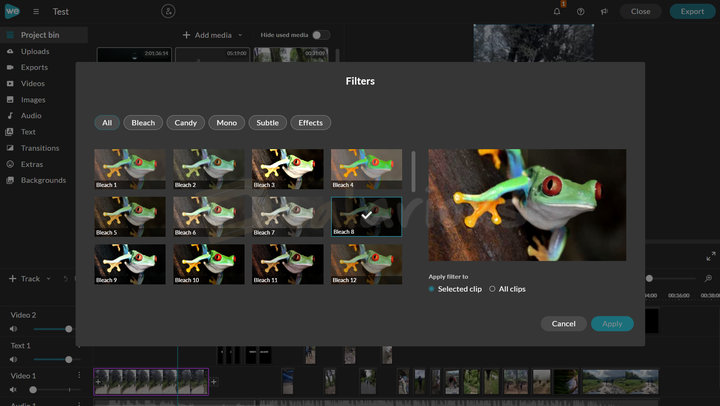Select the Bleach 11 filter thumbnail
The image size is (720, 406).
[287, 264]
